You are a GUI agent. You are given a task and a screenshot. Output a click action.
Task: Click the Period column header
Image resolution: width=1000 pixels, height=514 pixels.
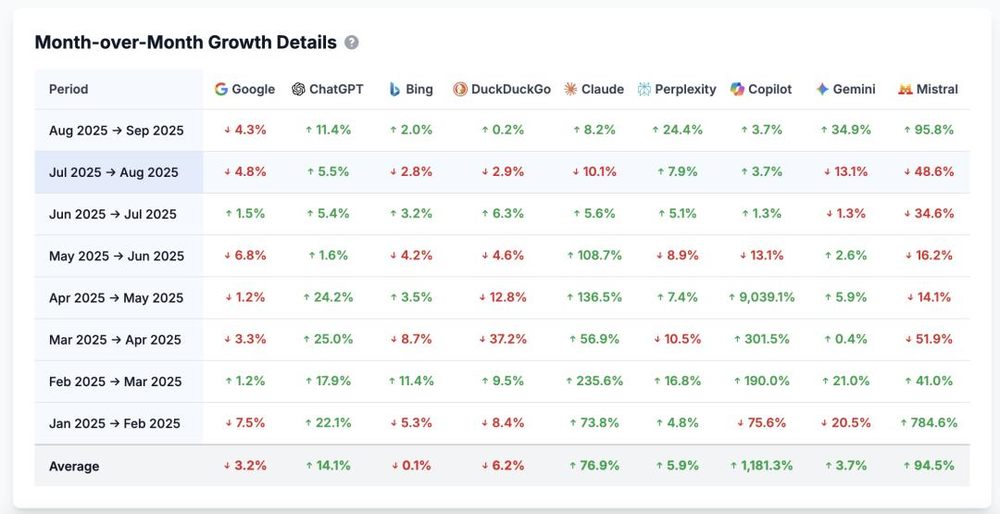pos(68,89)
